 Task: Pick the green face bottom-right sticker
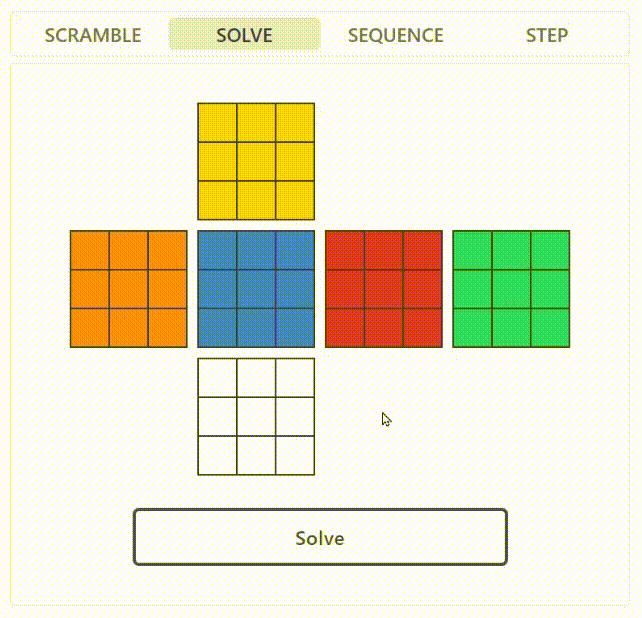550,328
